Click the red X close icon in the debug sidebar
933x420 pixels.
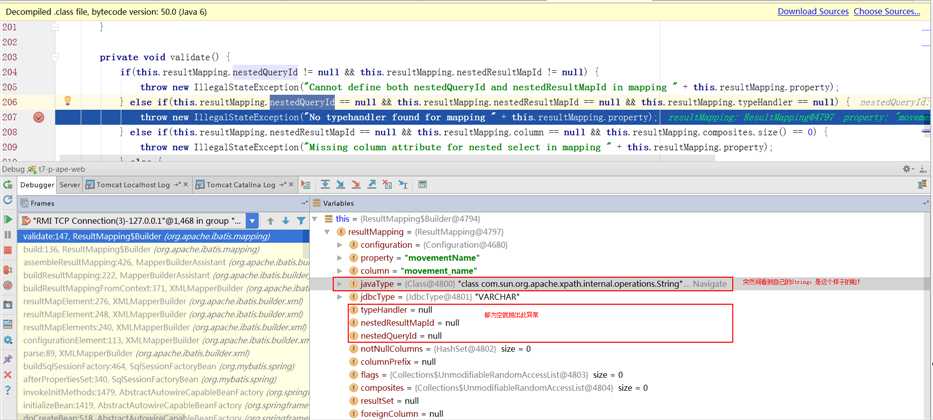(8, 375)
